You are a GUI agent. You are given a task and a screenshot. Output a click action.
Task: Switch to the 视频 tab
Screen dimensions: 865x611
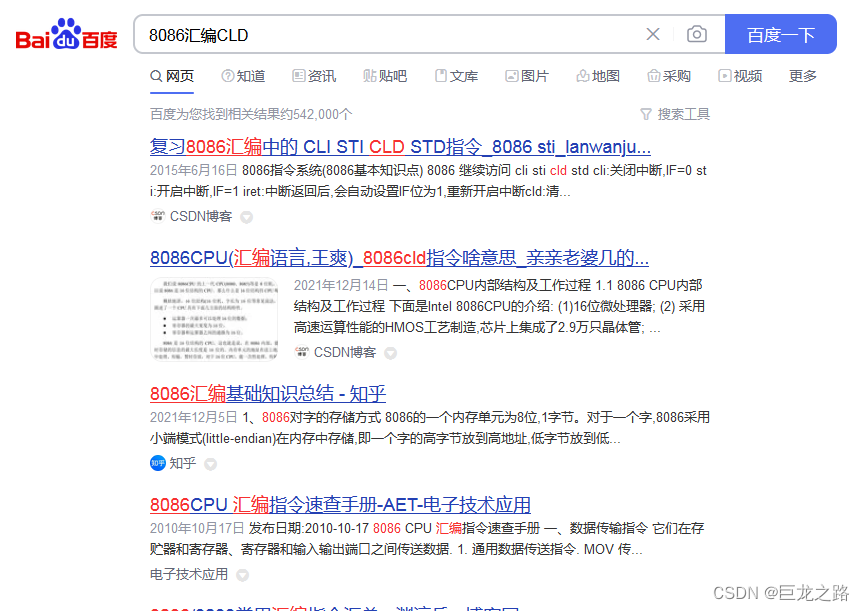[x=740, y=76]
